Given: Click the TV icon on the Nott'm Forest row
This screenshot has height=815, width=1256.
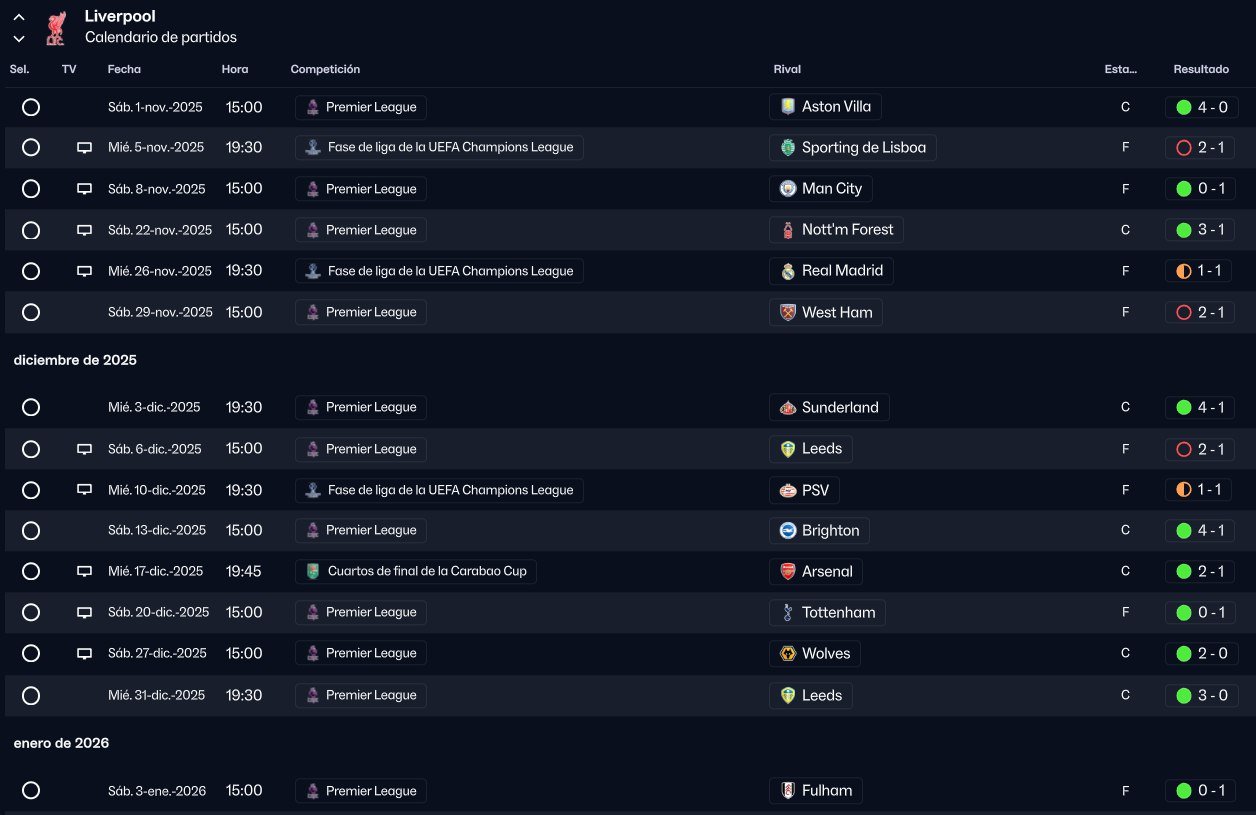Looking at the screenshot, I should (x=84, y=230).
